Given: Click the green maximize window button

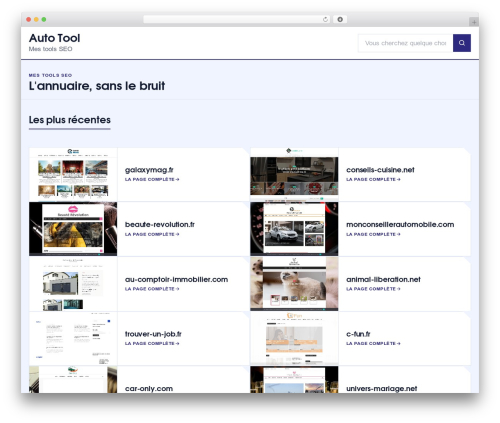Looking at the screenshot, I should [x=44, y=20].
